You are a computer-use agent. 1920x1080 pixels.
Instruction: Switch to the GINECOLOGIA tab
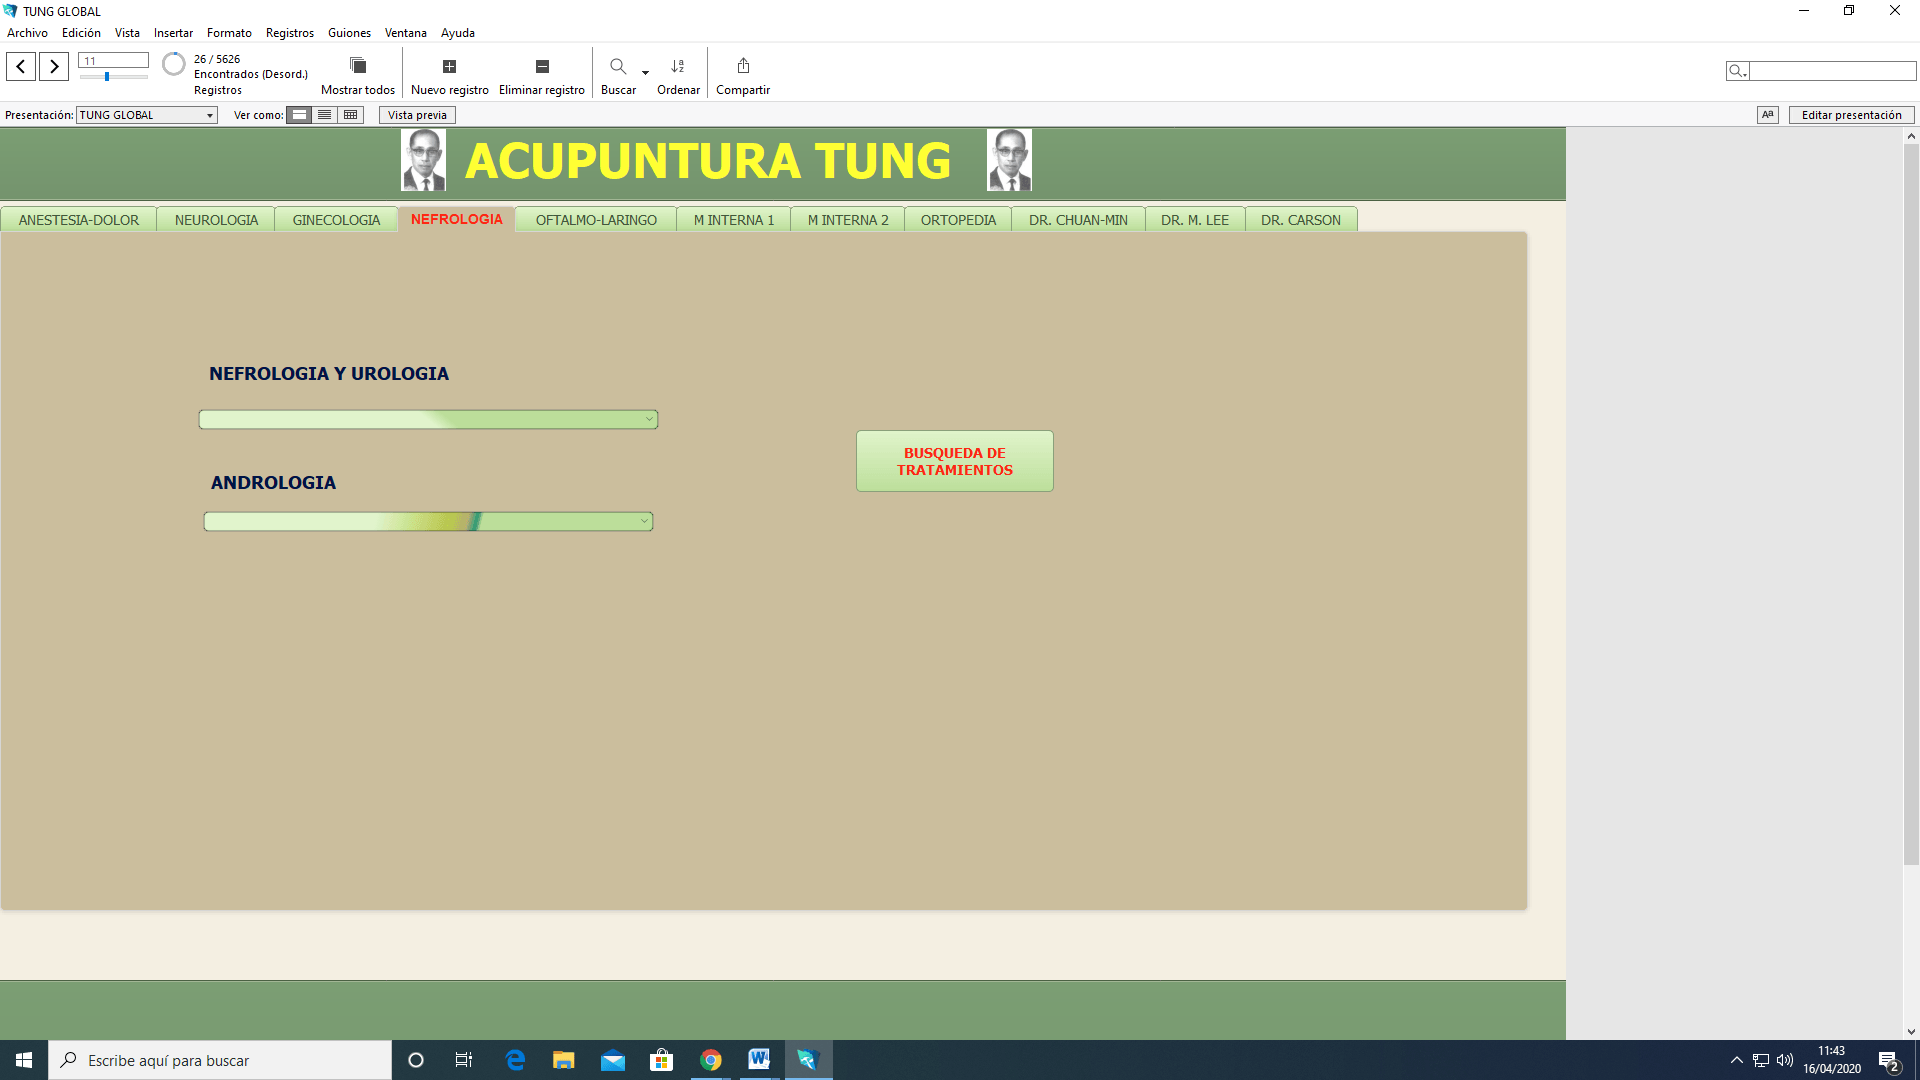336,220
